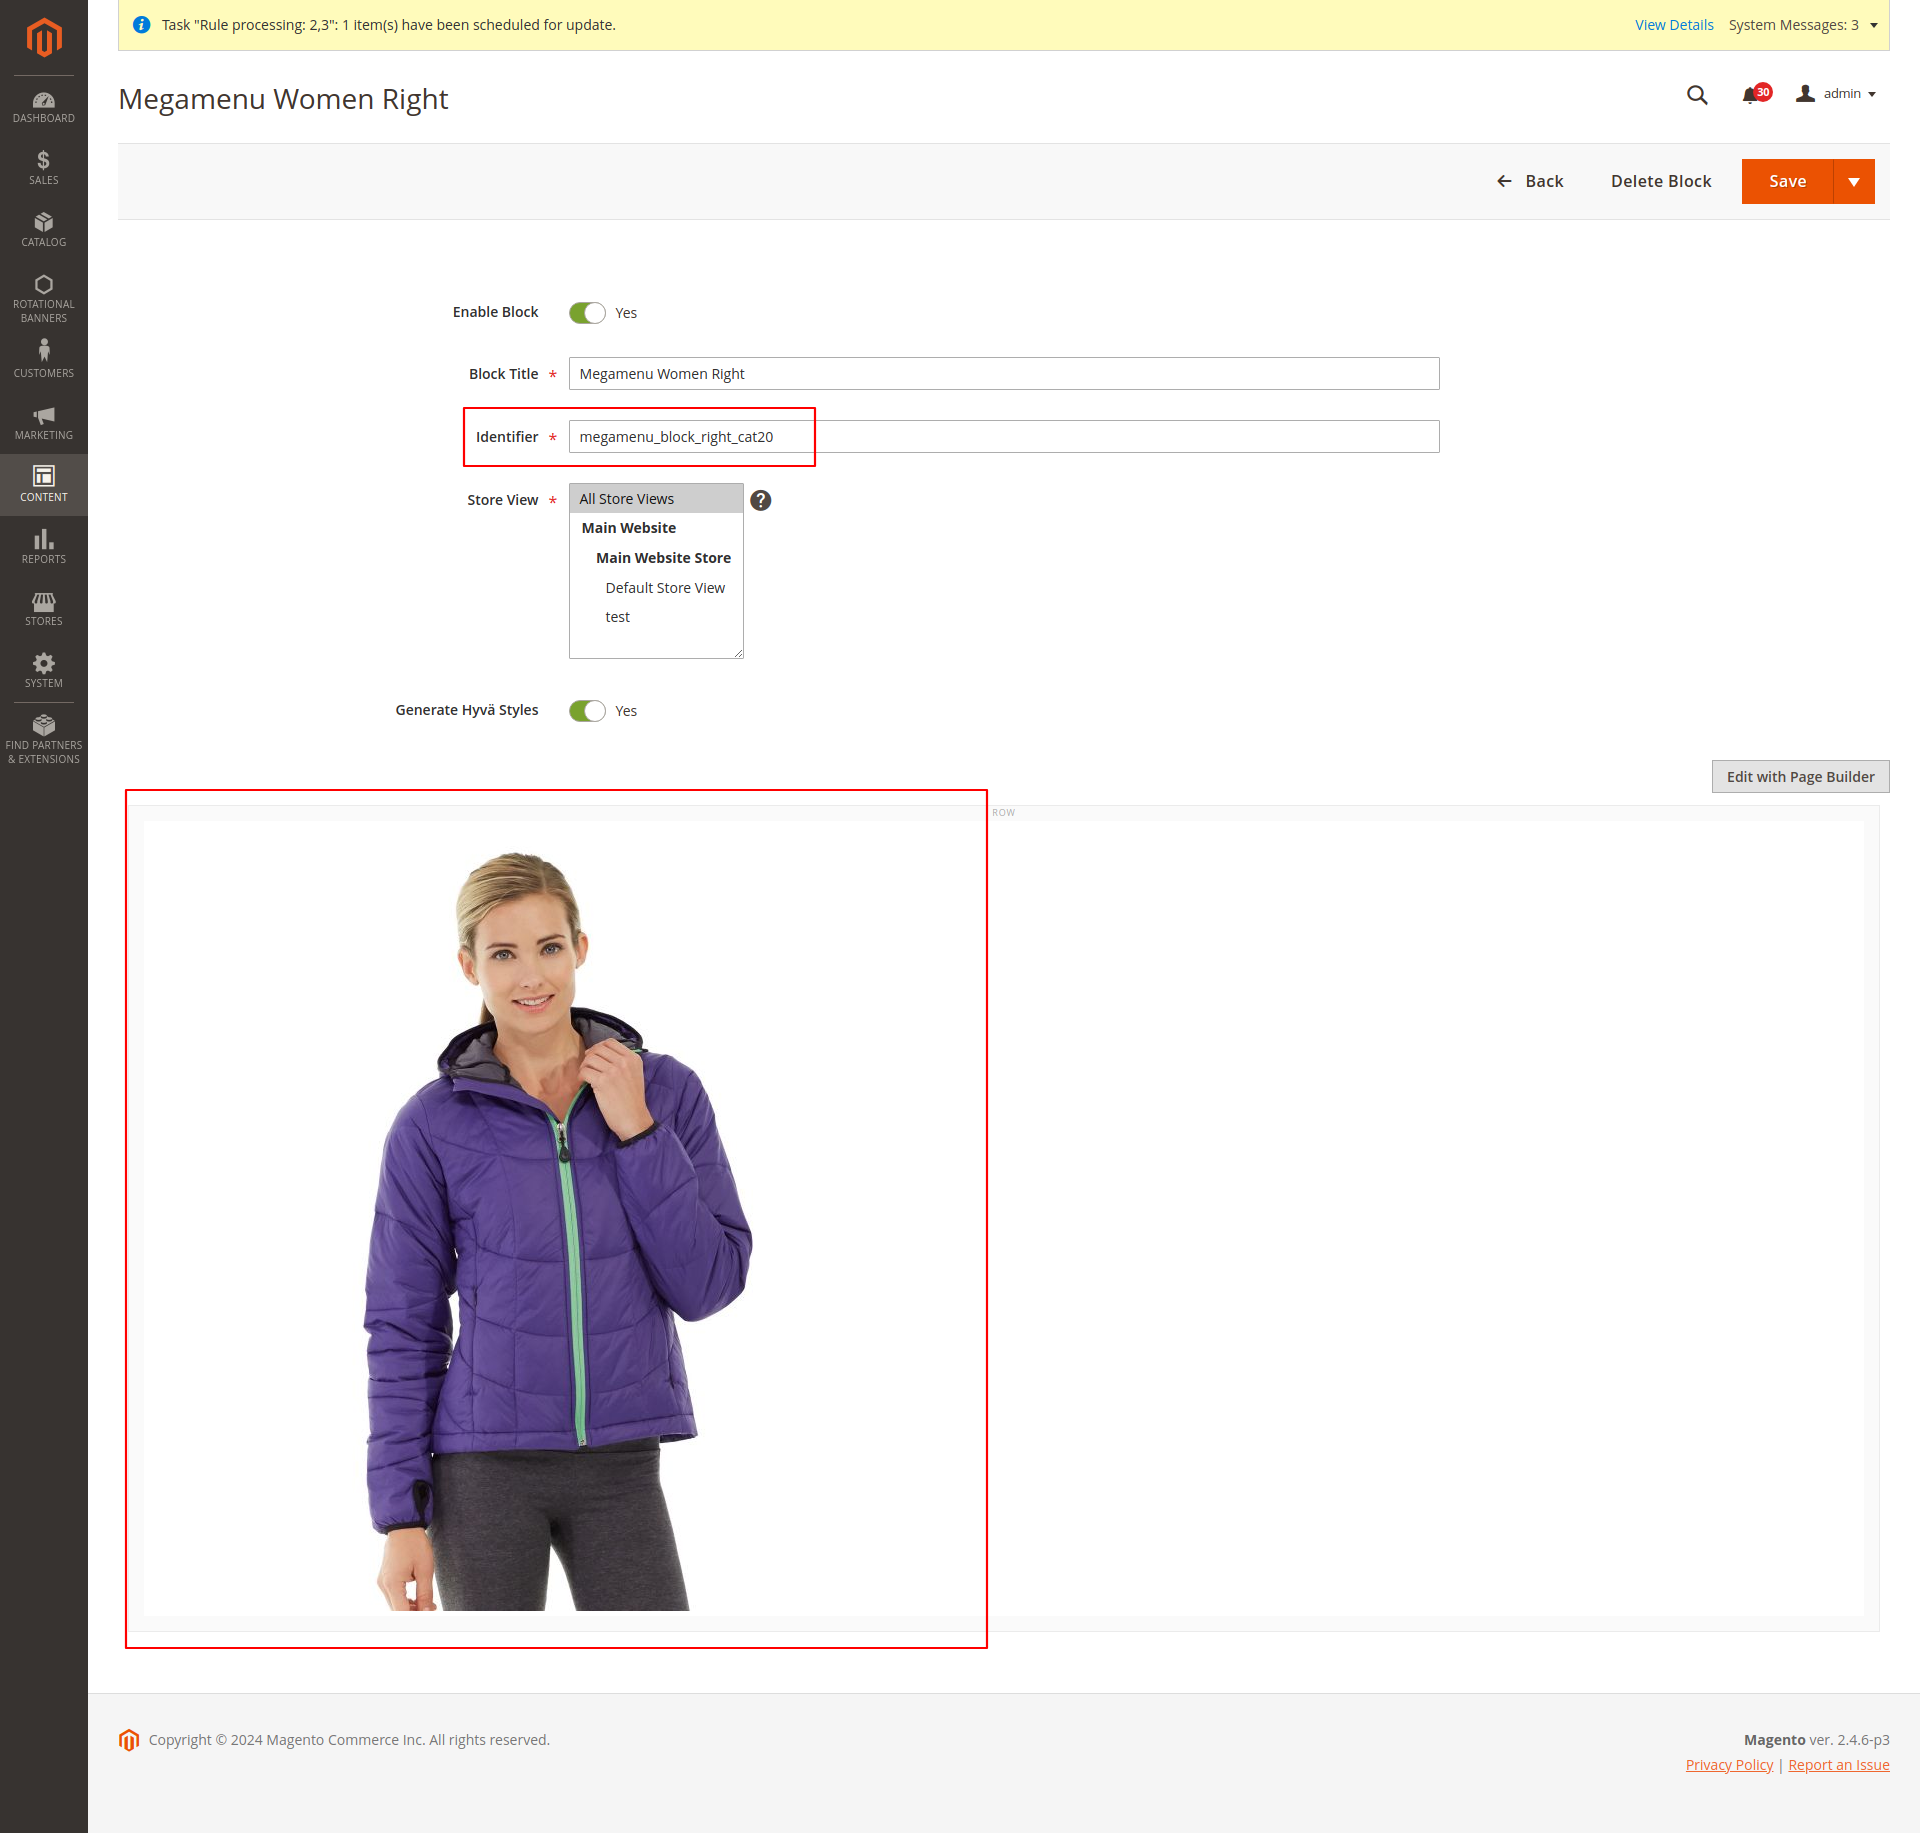Click the Block Title input field
Screen dimensions: 1920x1835
click(x=1003, y=374)
